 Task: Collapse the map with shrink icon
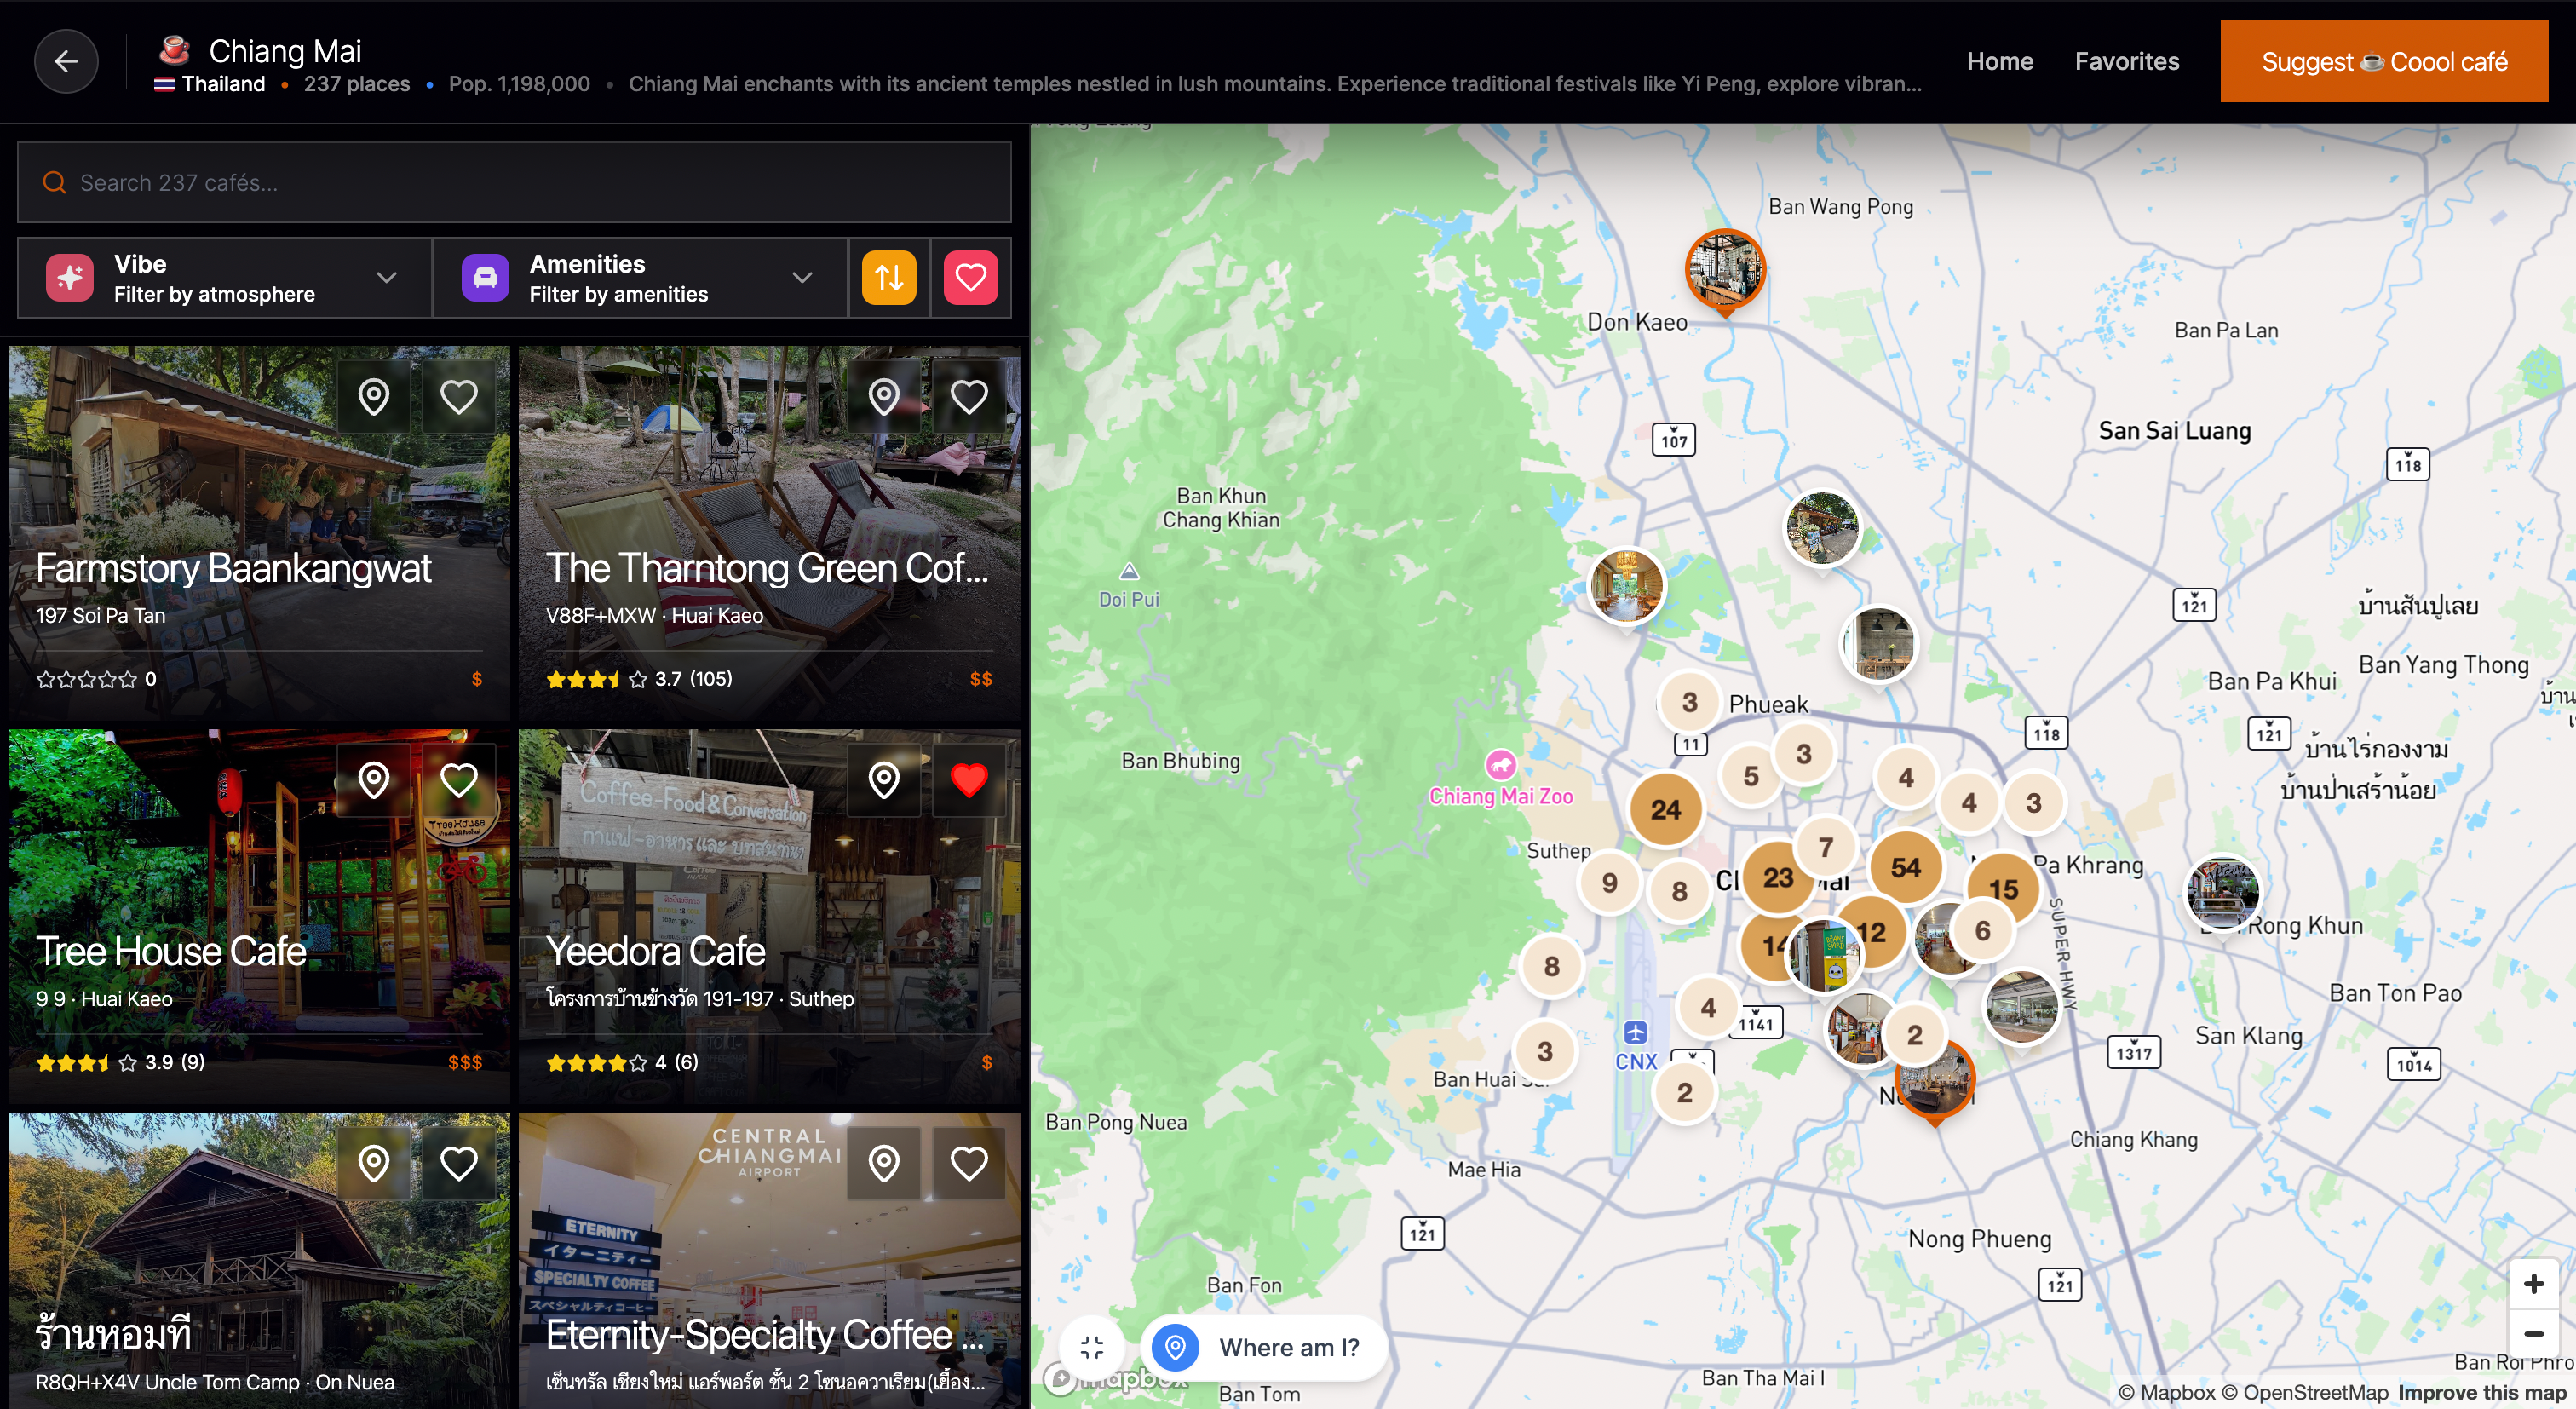tap(1092, 1347)
